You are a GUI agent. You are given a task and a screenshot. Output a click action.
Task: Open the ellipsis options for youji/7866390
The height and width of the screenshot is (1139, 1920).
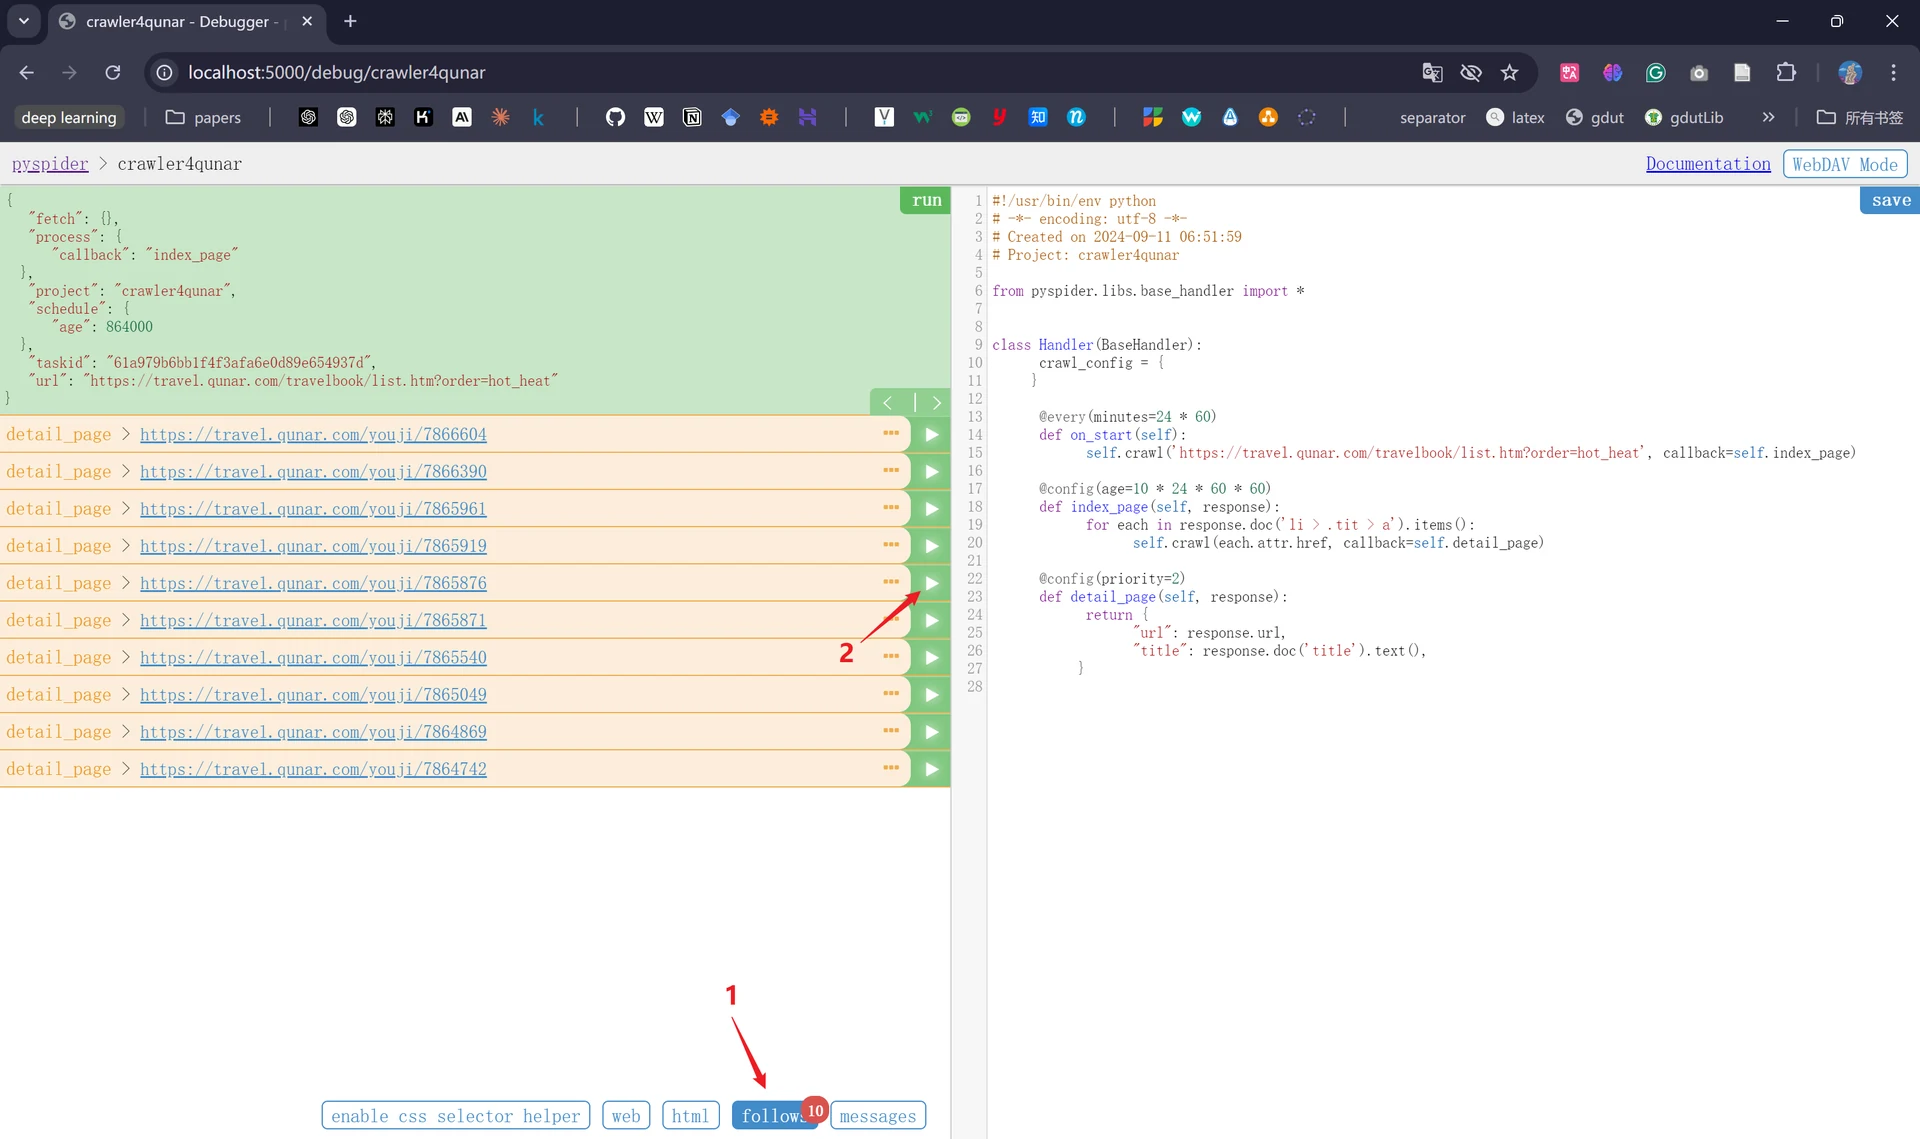(891, 470)
